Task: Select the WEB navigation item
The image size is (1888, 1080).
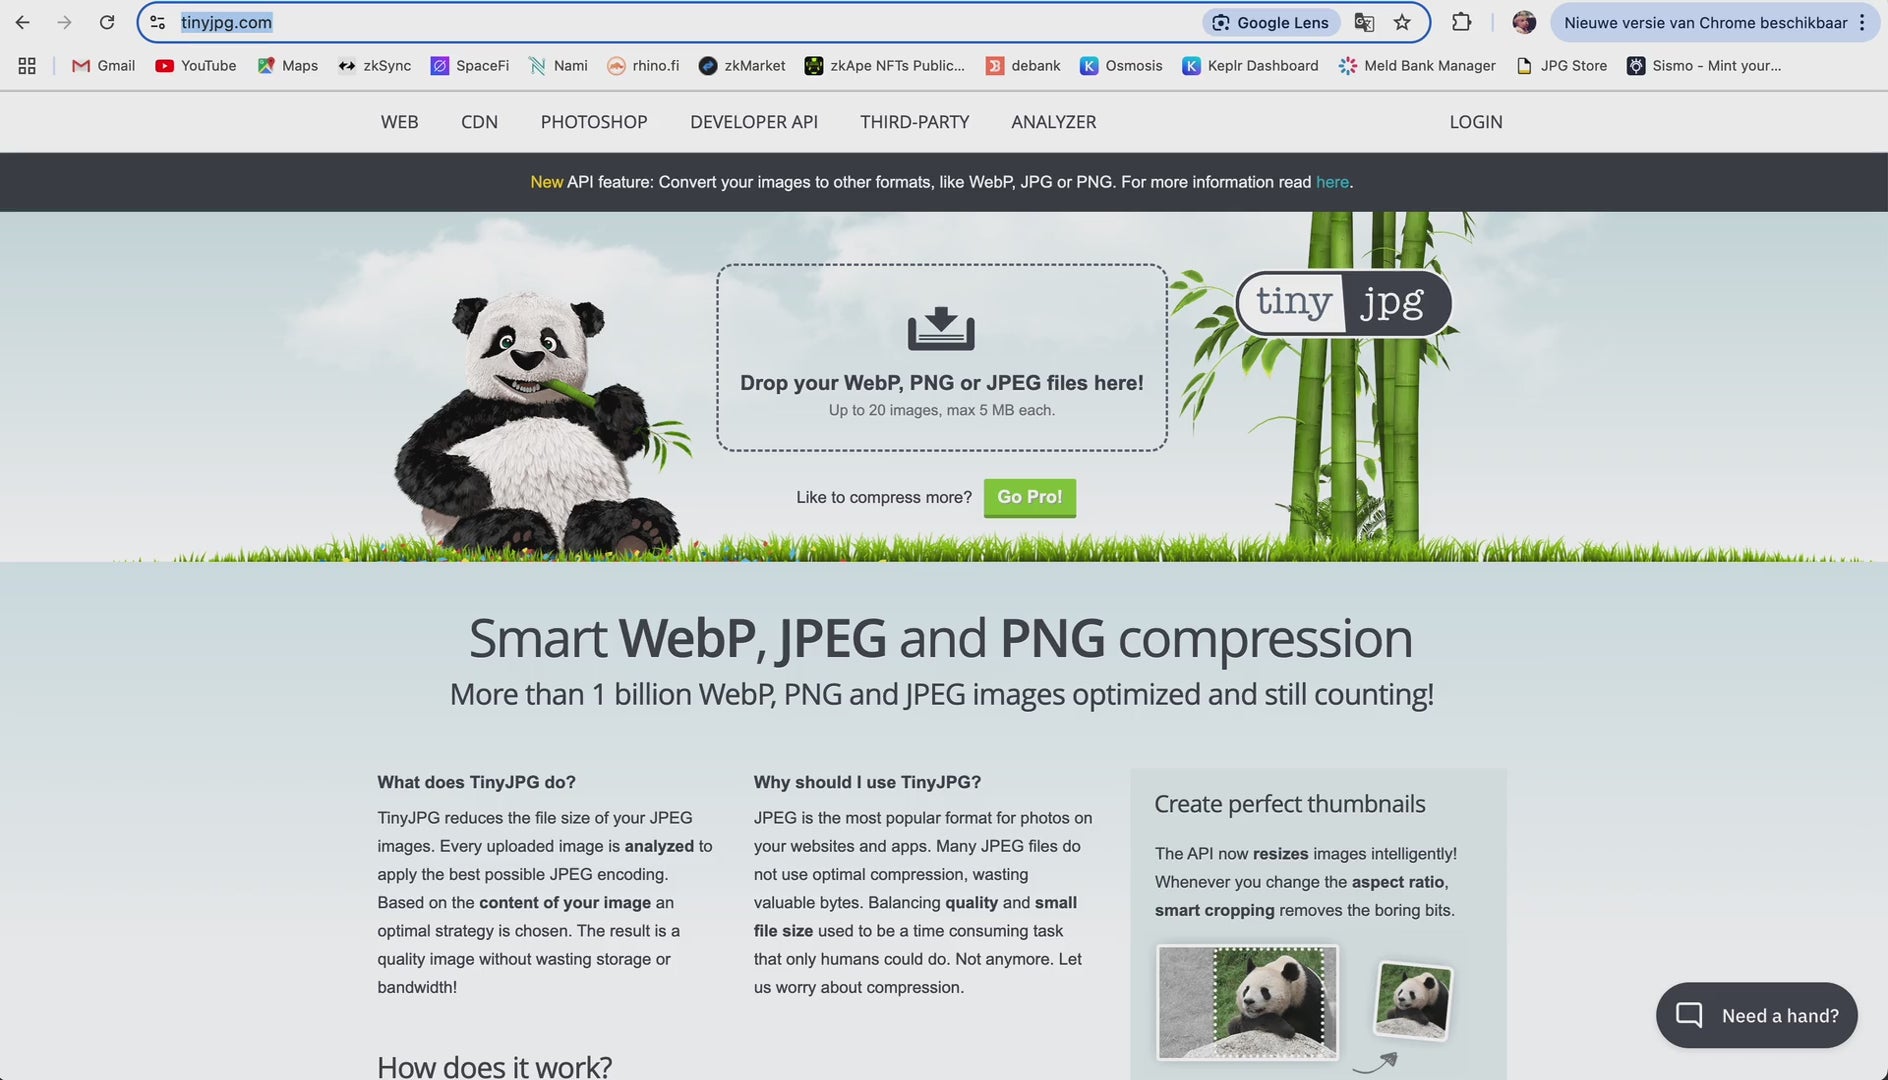Action: point(399,122)
